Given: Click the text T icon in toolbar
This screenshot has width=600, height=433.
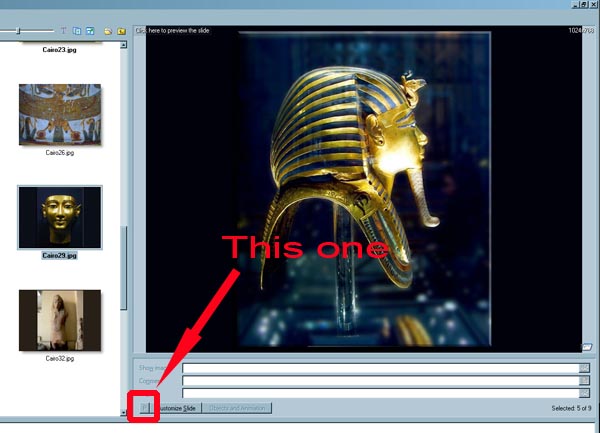Looking at the screenshot, I should pos(64,31).
